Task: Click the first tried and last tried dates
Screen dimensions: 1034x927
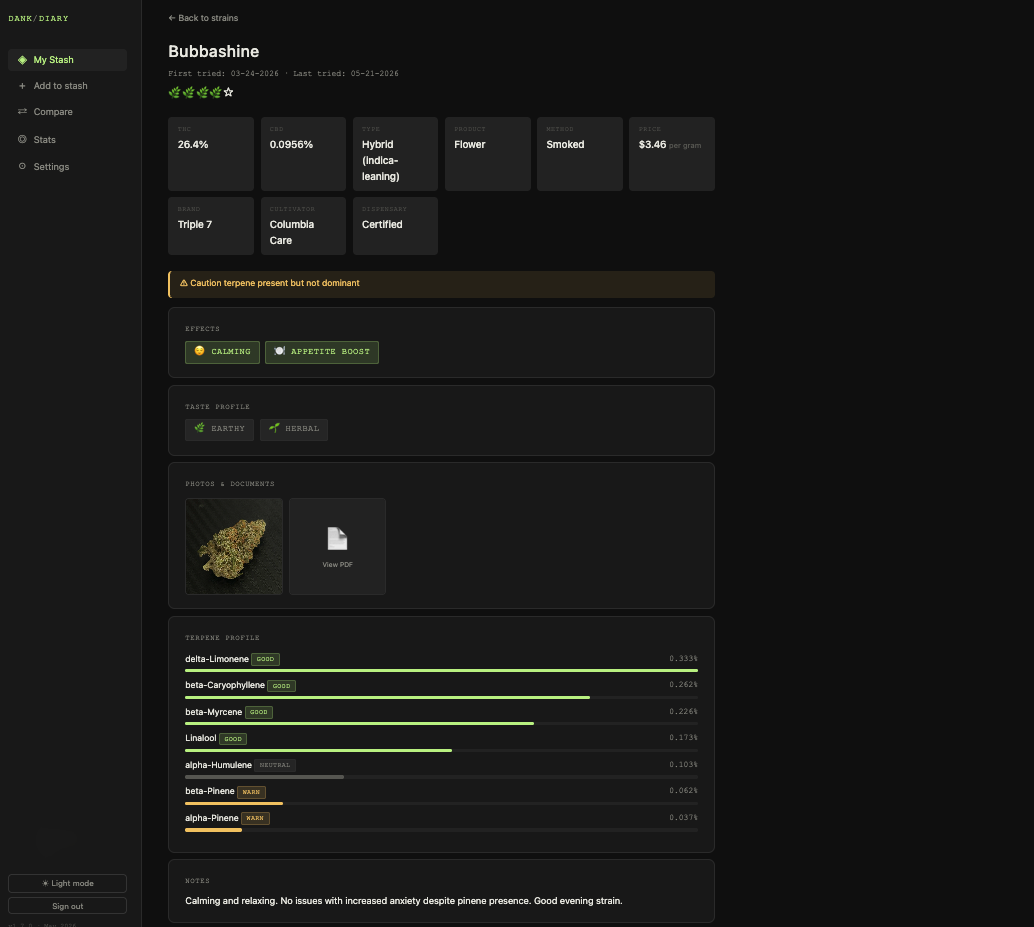Action: click(x=284, y=73)
